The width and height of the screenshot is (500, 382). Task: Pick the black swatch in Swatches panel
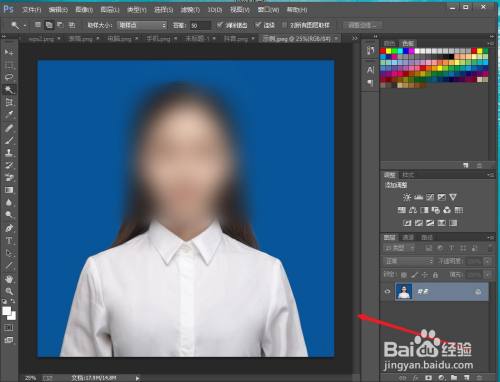[451, 57]
